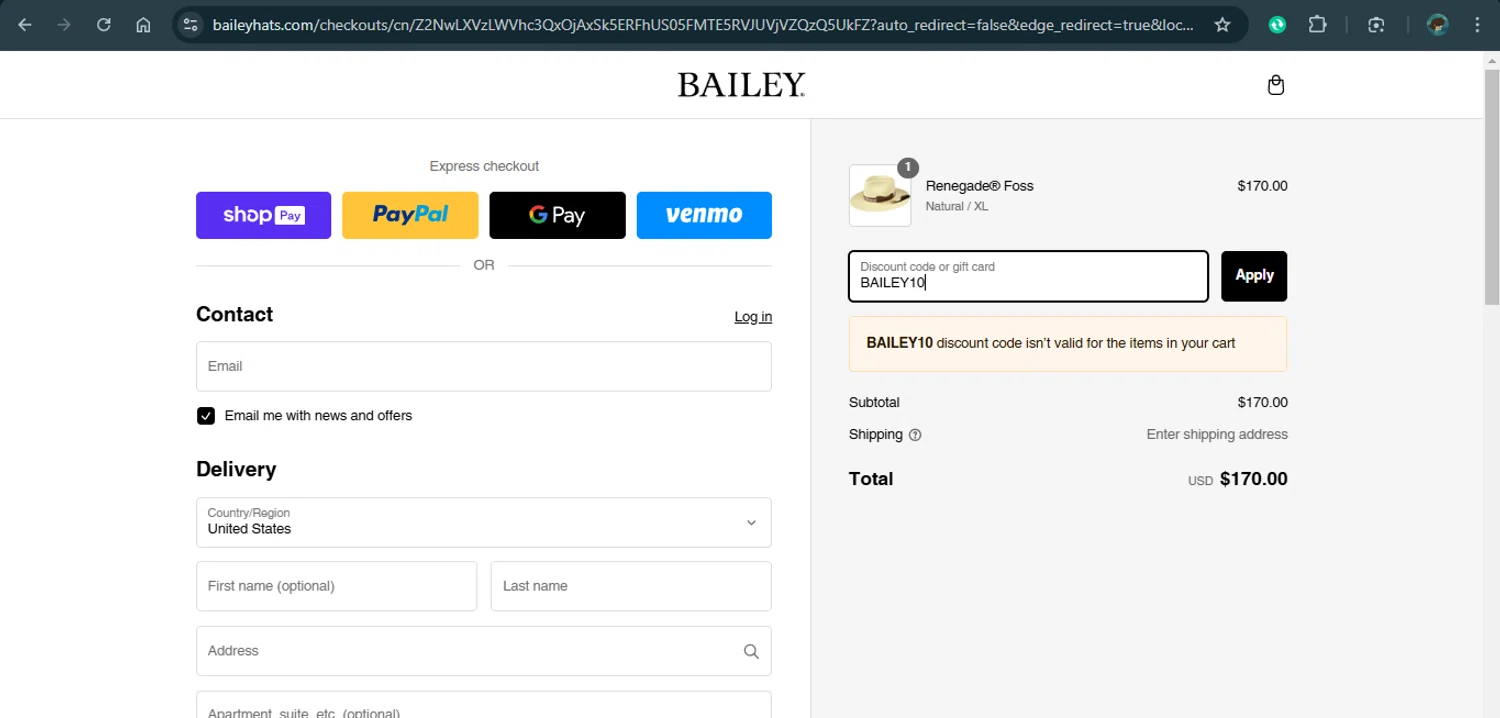Click the Total amount $170.00
This screenshot has height=718, width=1500.
1254,479
